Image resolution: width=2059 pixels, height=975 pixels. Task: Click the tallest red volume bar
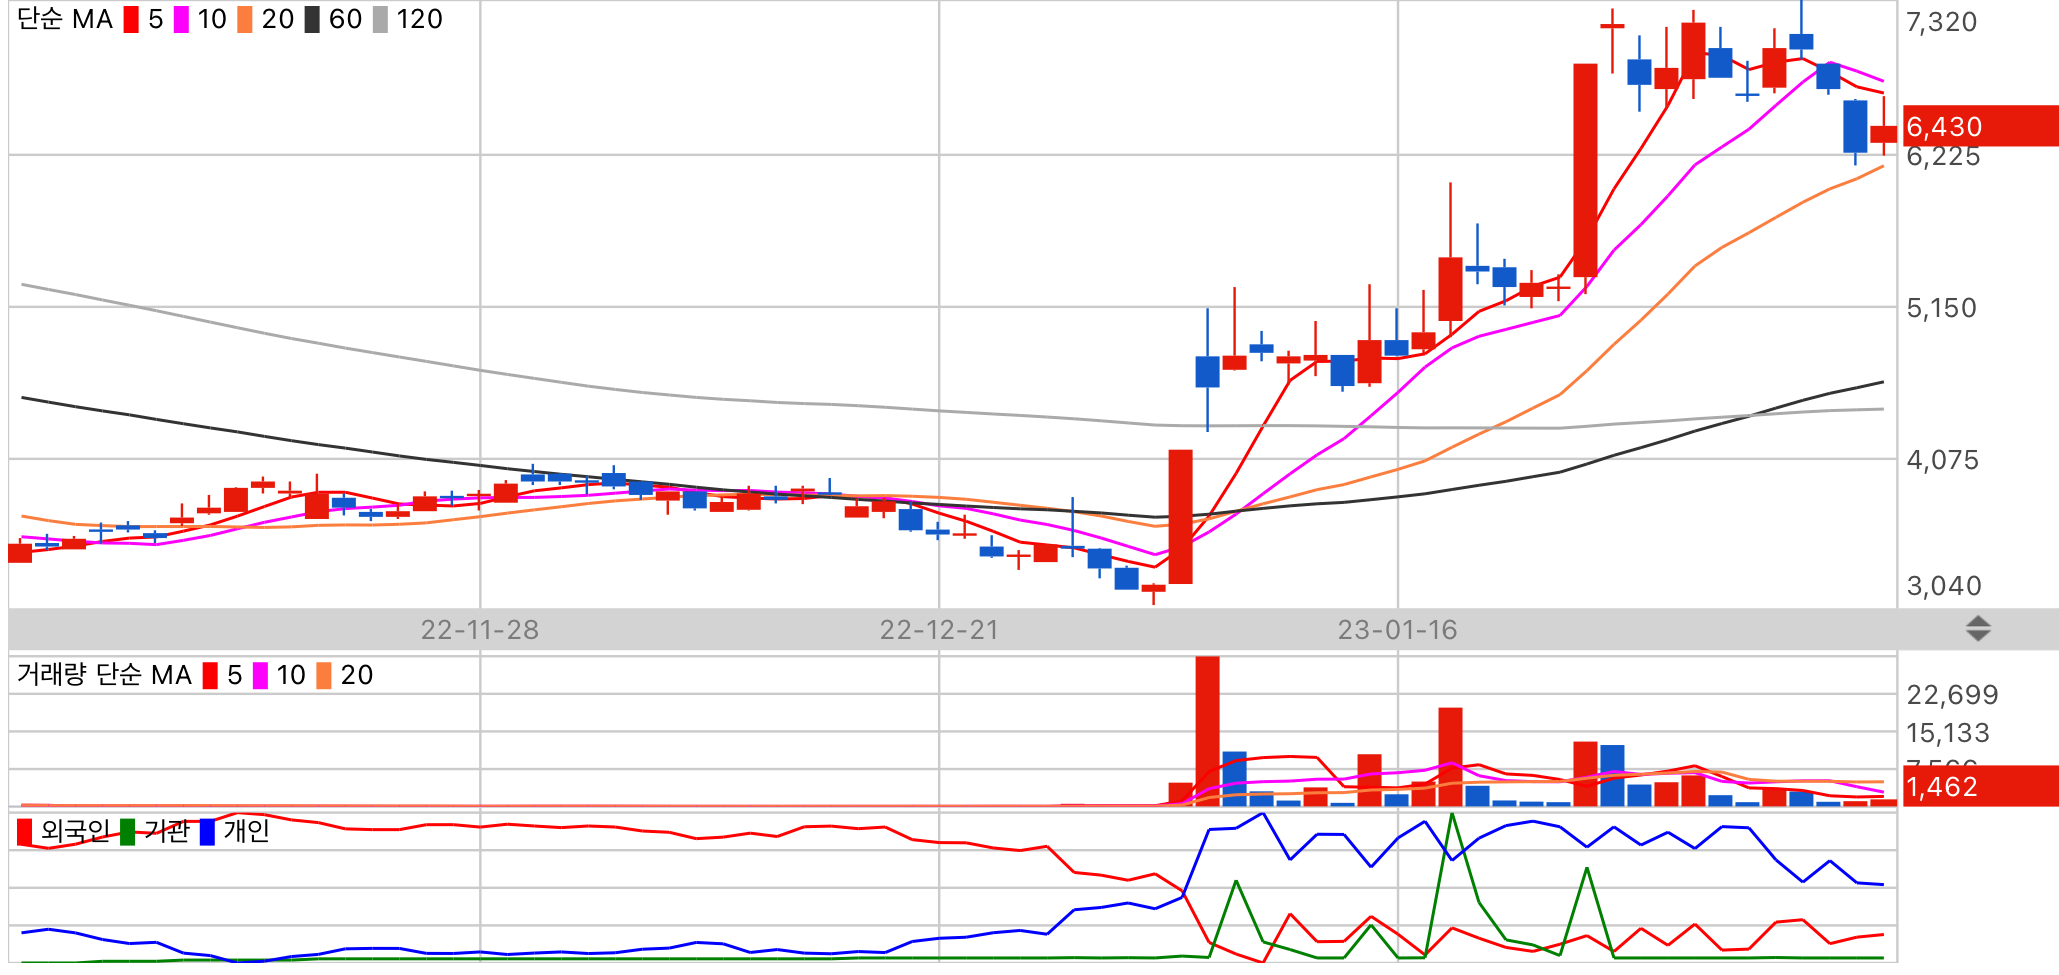[x=1207, y=731]
